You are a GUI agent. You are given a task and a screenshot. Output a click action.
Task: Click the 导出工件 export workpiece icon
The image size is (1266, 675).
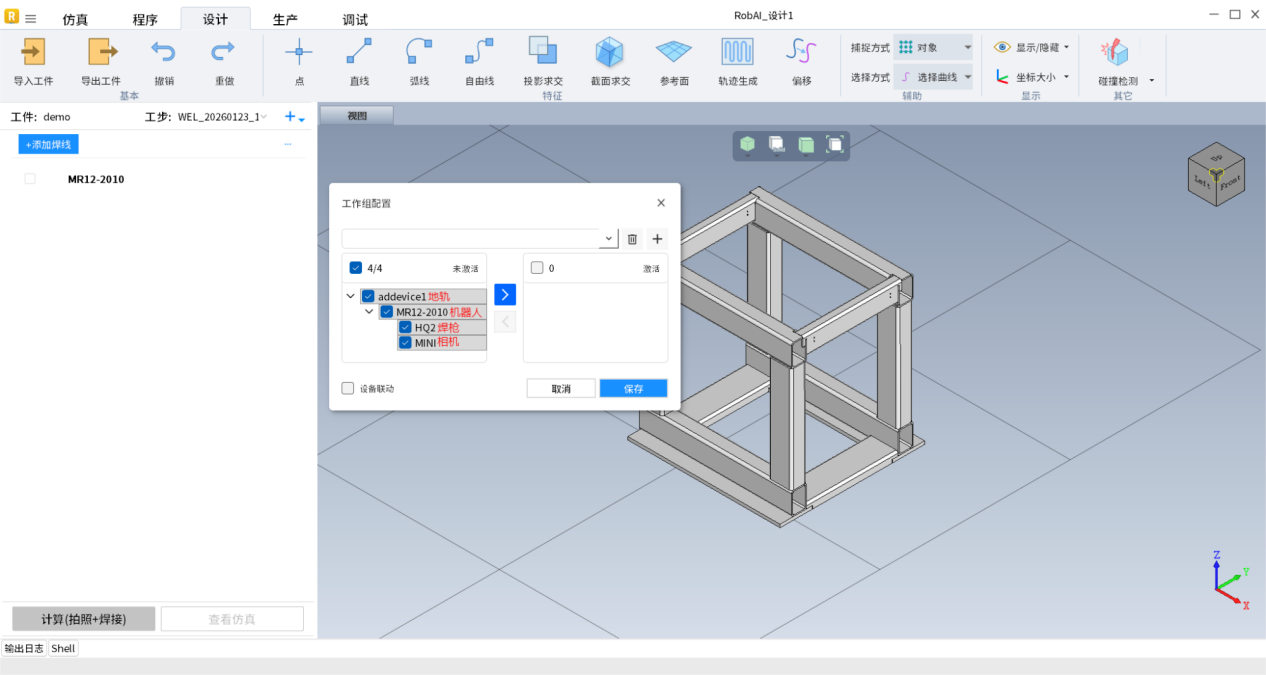coord(101,52)
